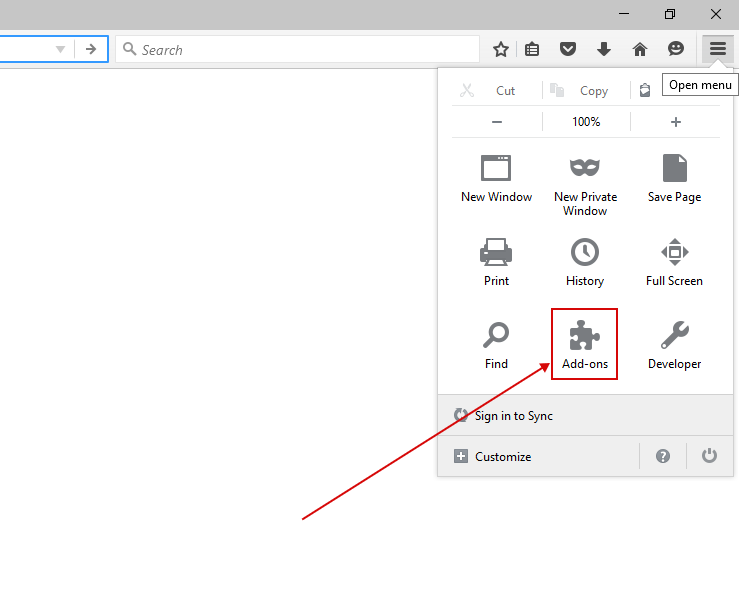Open the History panel

[x=585, y=262]
